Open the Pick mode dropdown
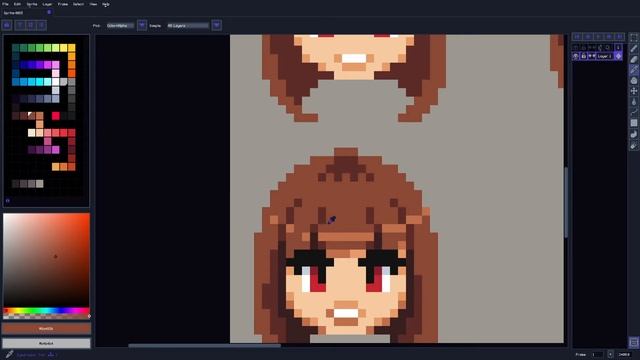640x360 pixels. 120,25
